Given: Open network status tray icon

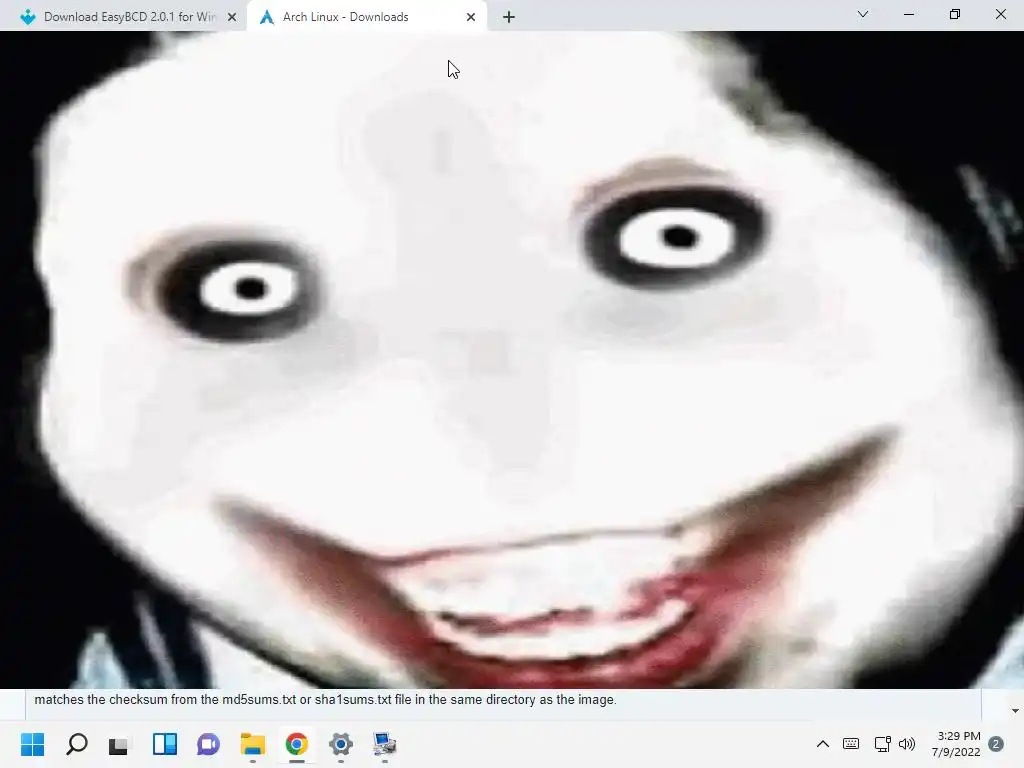Looking at the screenshot, I should coord(882,744).
